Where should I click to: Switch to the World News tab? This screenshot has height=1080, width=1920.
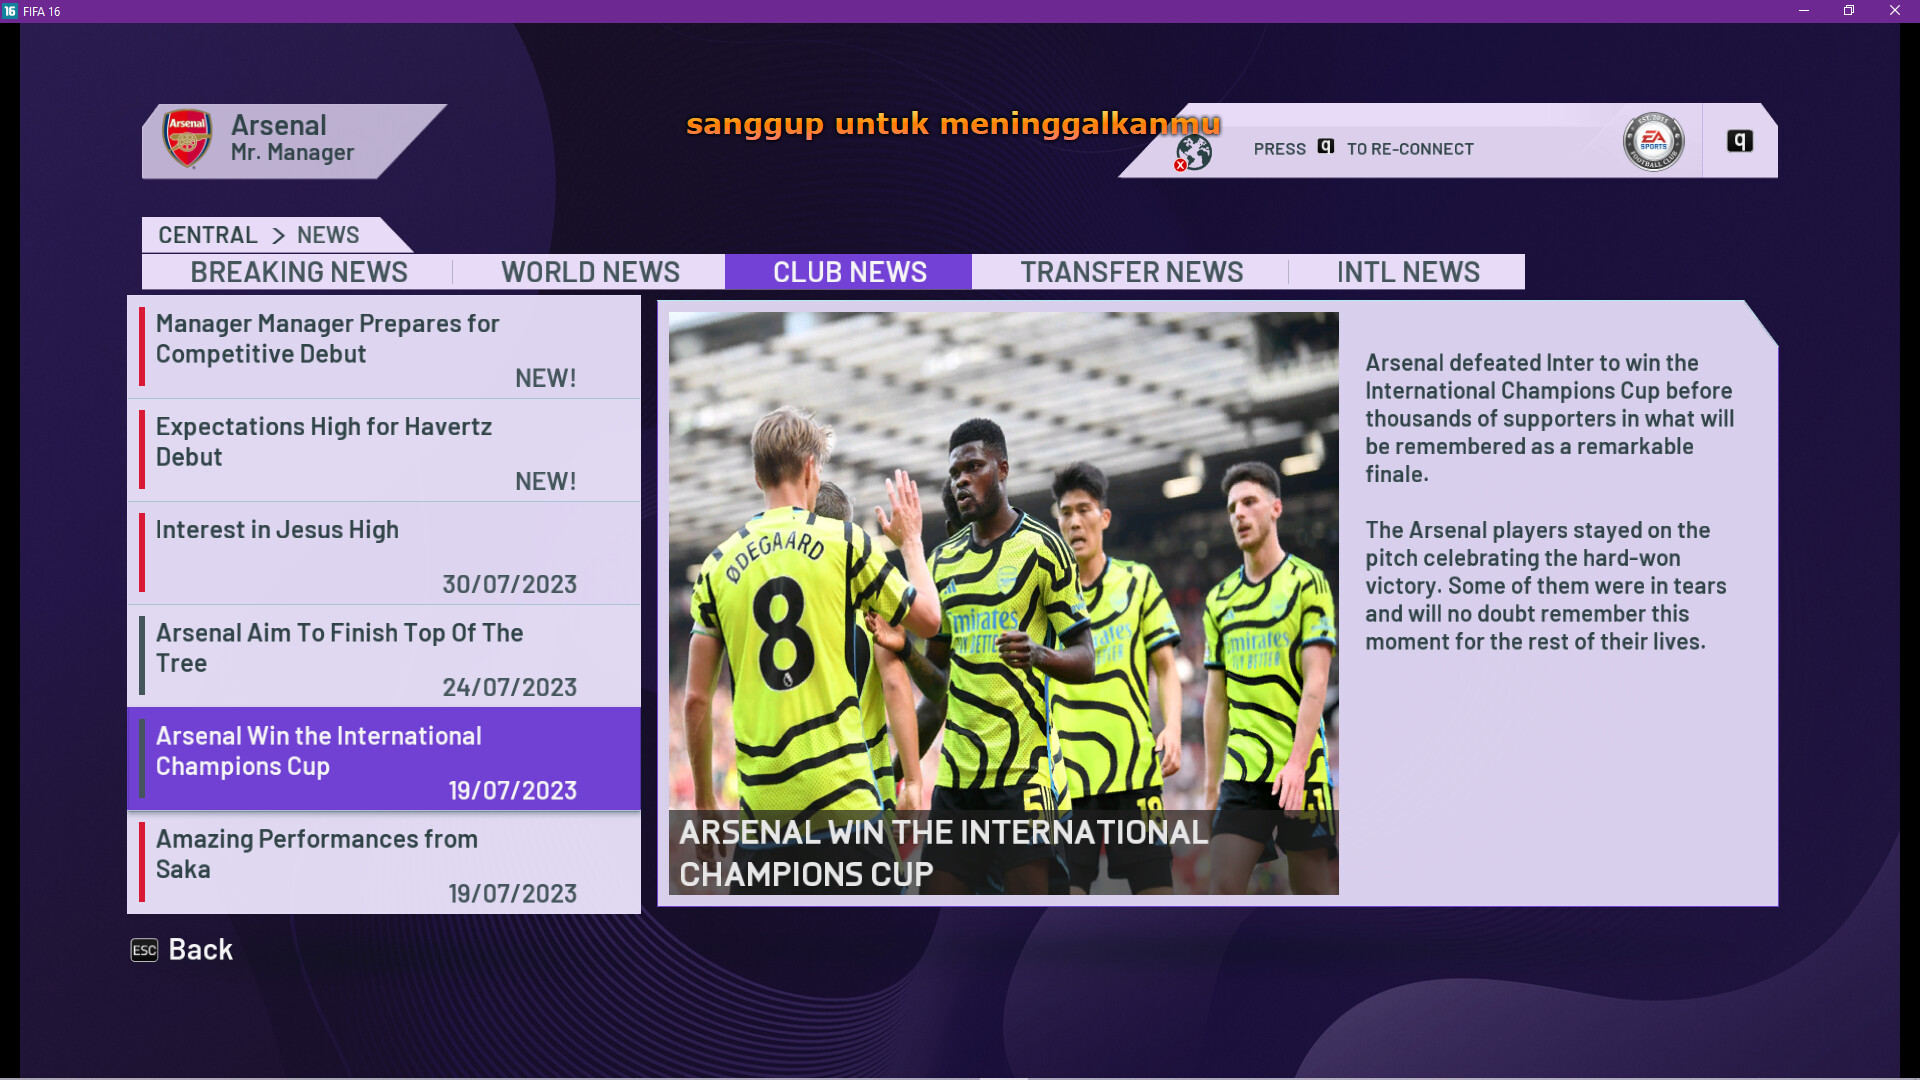(590, 272)
